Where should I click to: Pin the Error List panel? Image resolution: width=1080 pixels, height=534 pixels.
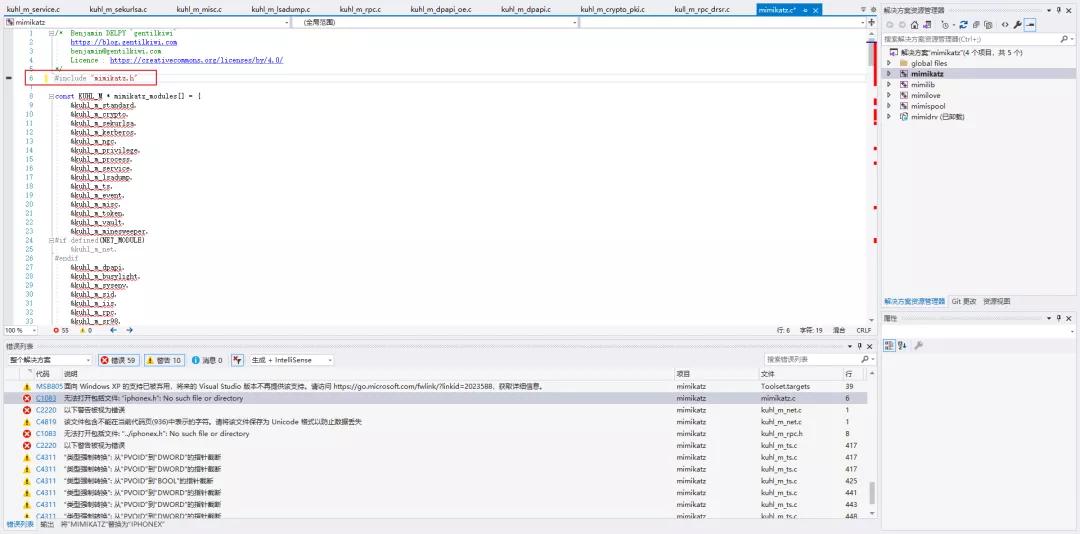coord(860,346)
